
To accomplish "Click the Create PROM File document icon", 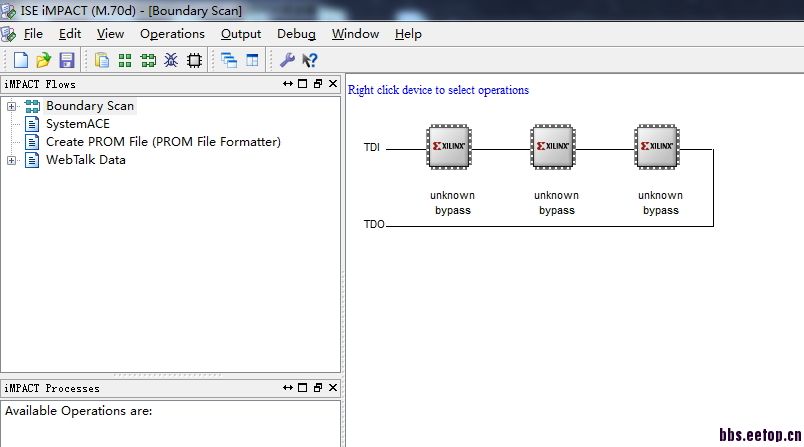I will coord(32,142).
